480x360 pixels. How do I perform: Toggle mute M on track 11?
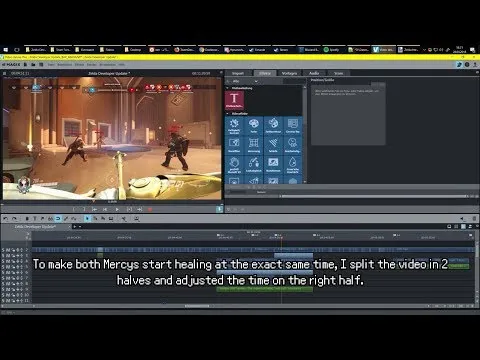click(x=8, y=301)
